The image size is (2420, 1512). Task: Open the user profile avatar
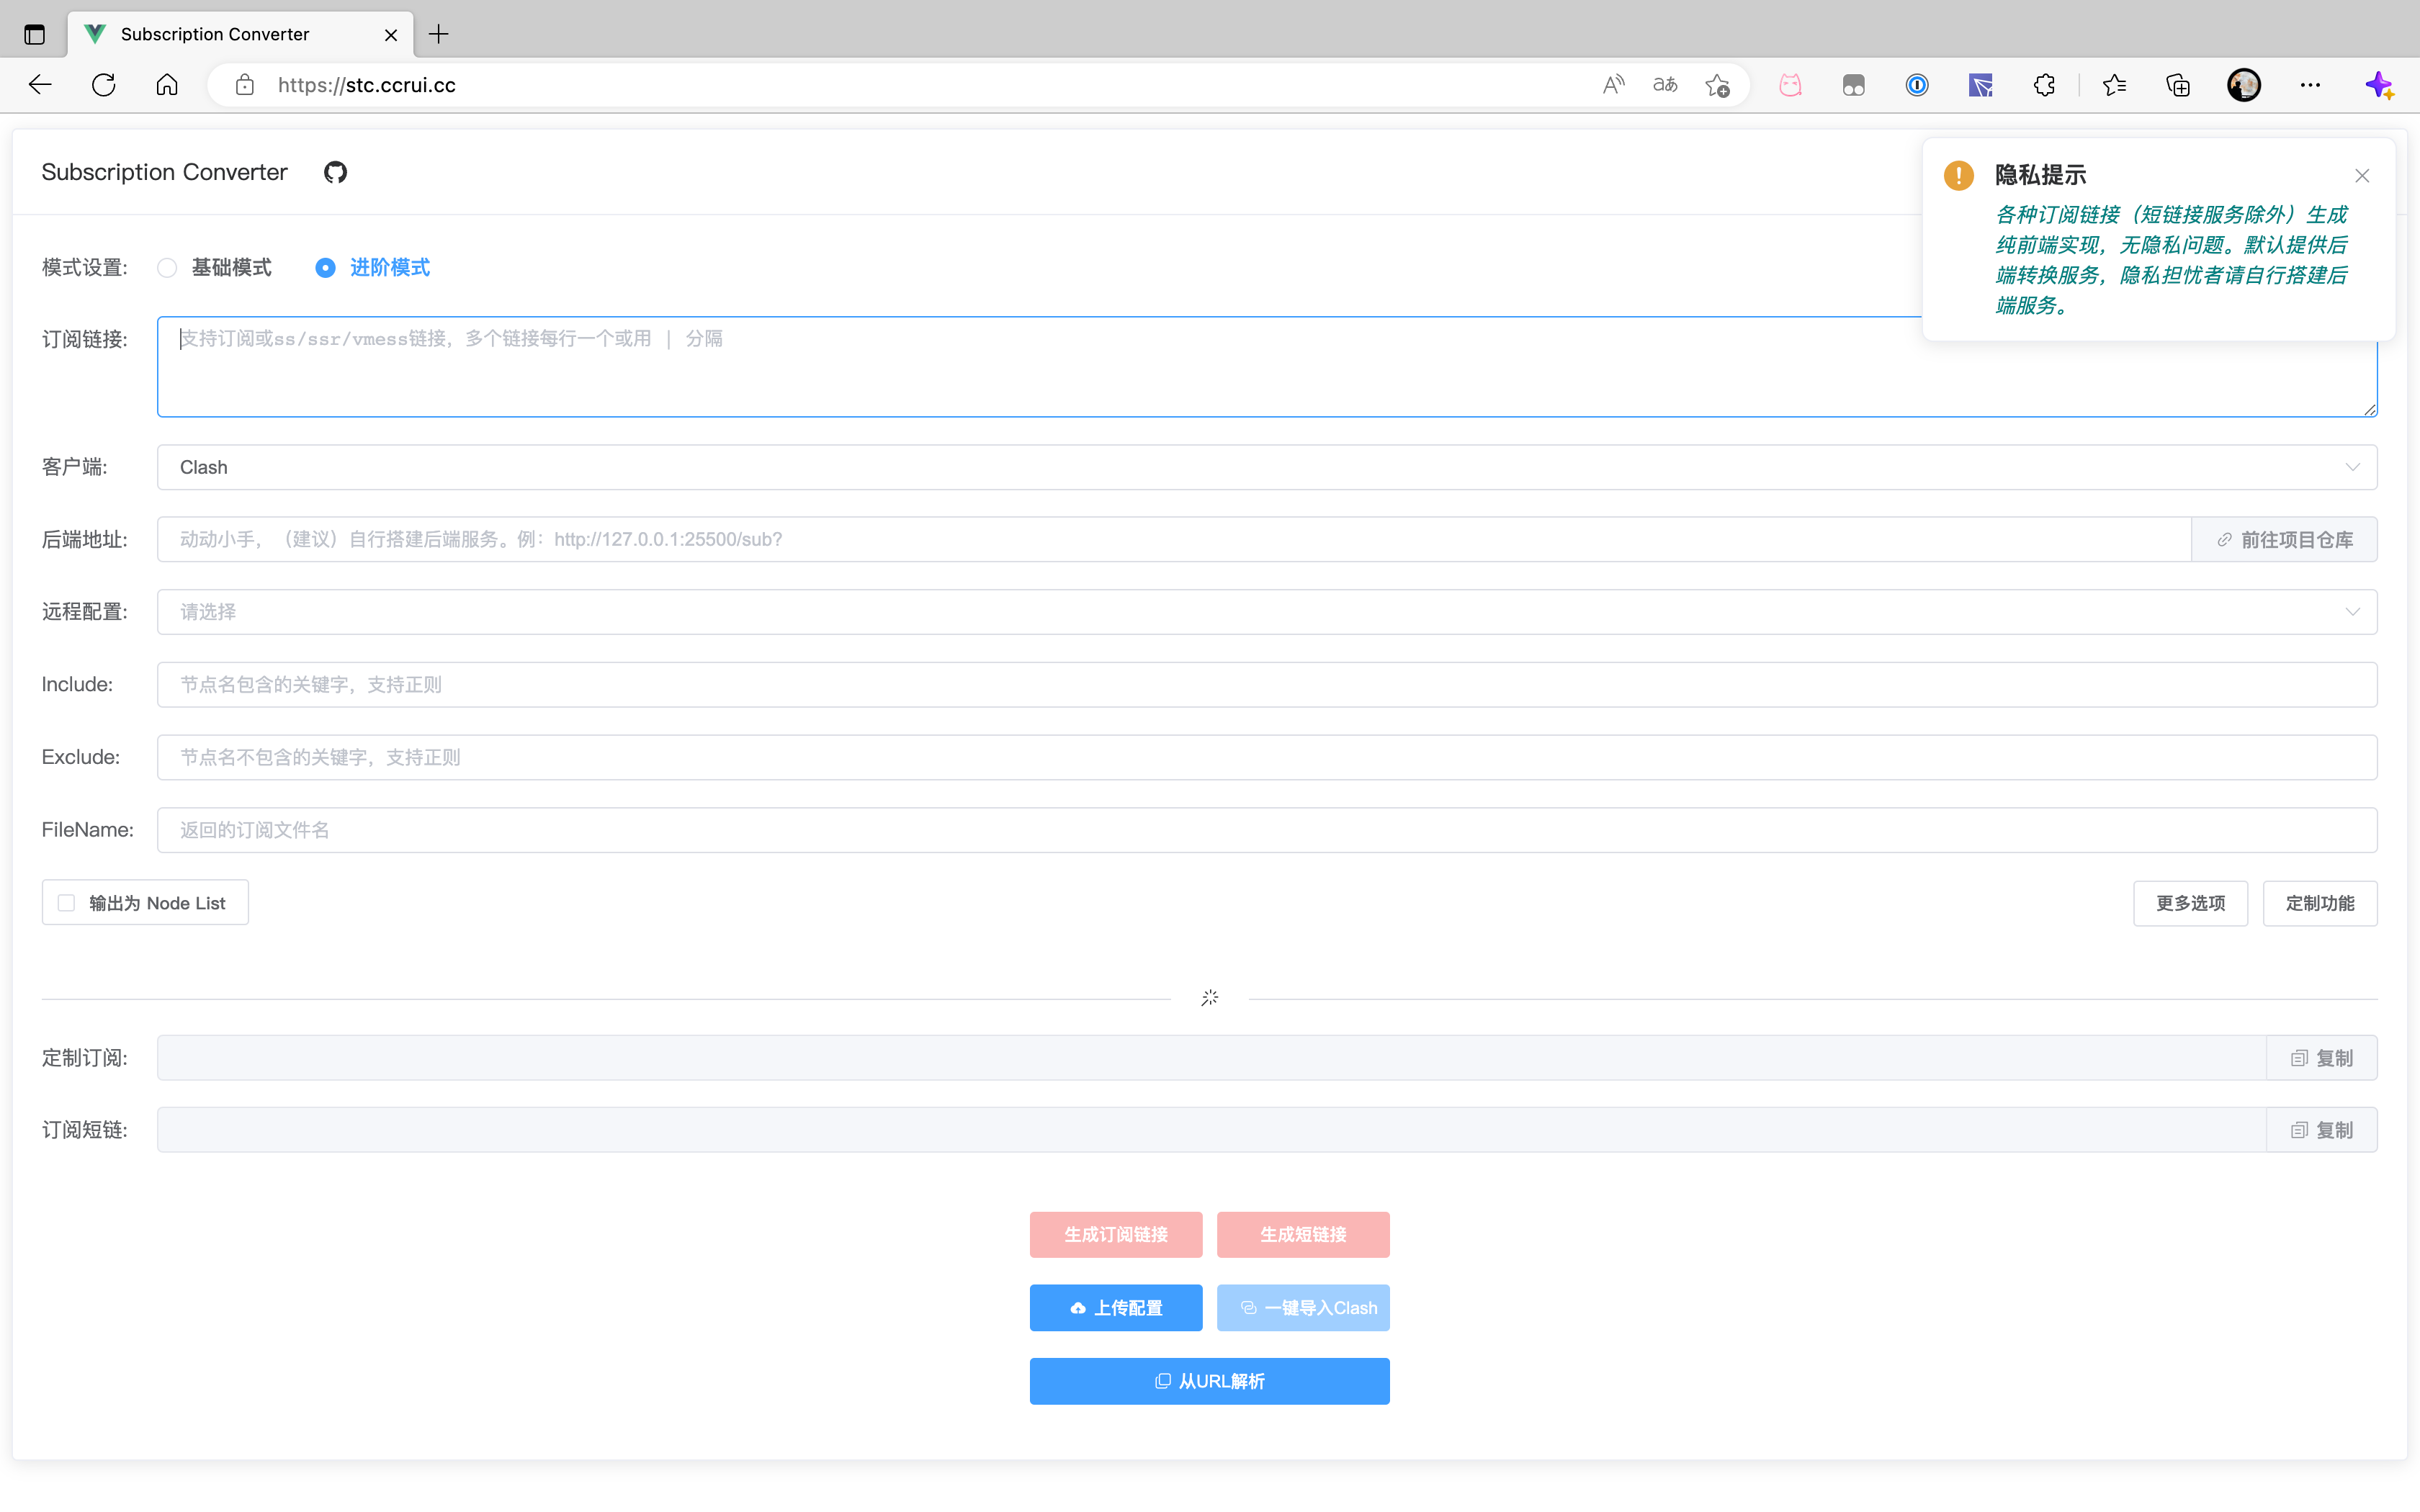pos(2244,85)
